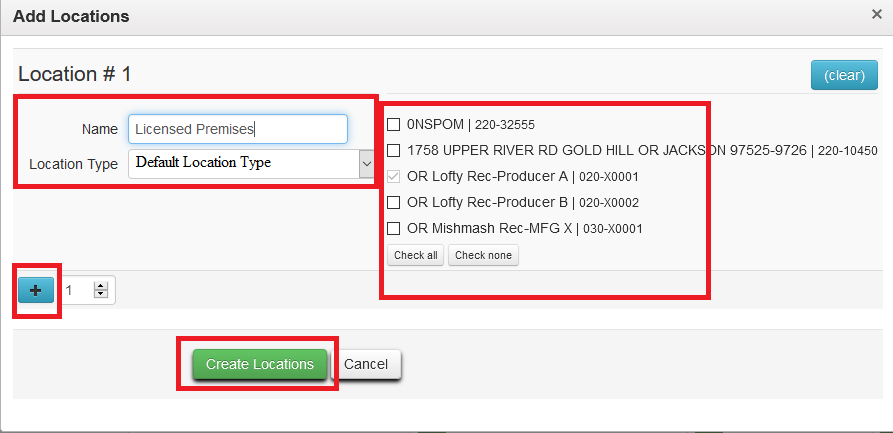Increase the location count with up arrow
Image resolution: width=893 pixels, height=433 pixels.
click(x=100, y=285)
